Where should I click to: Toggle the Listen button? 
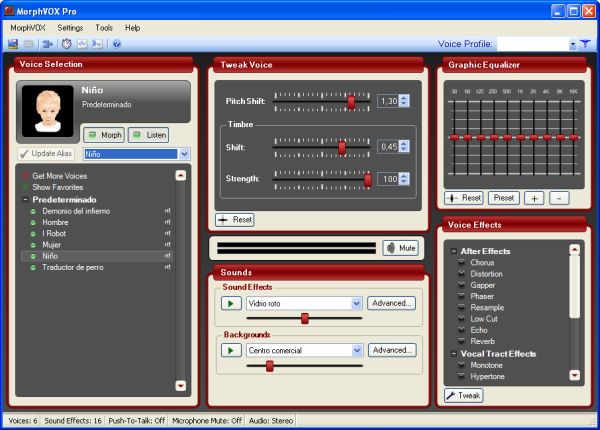pos(149,135)
